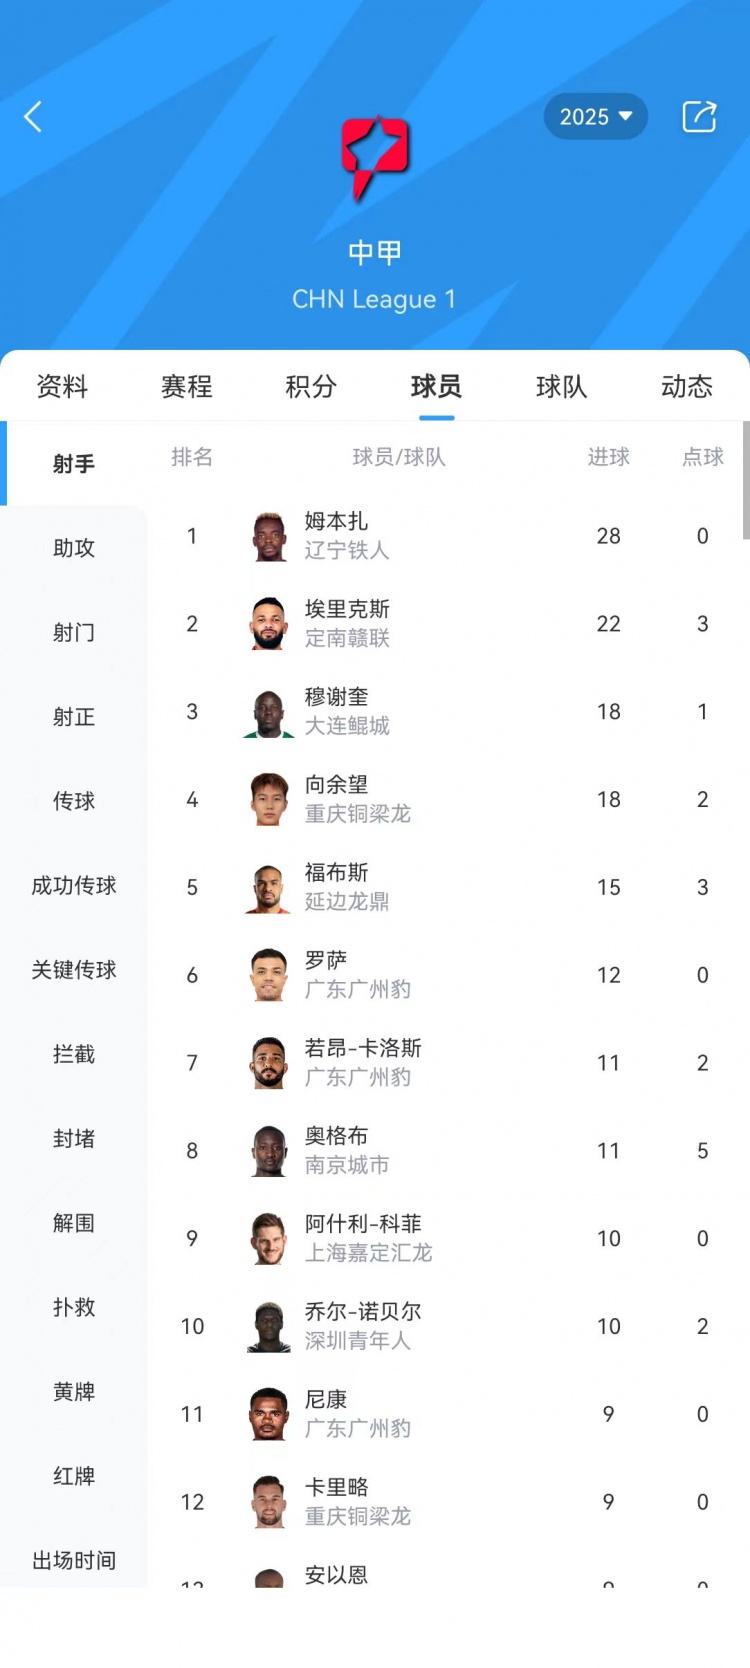
Task: Choose the 扑救 stats category
Action: pyautogui.click(x=74, y=1308)
